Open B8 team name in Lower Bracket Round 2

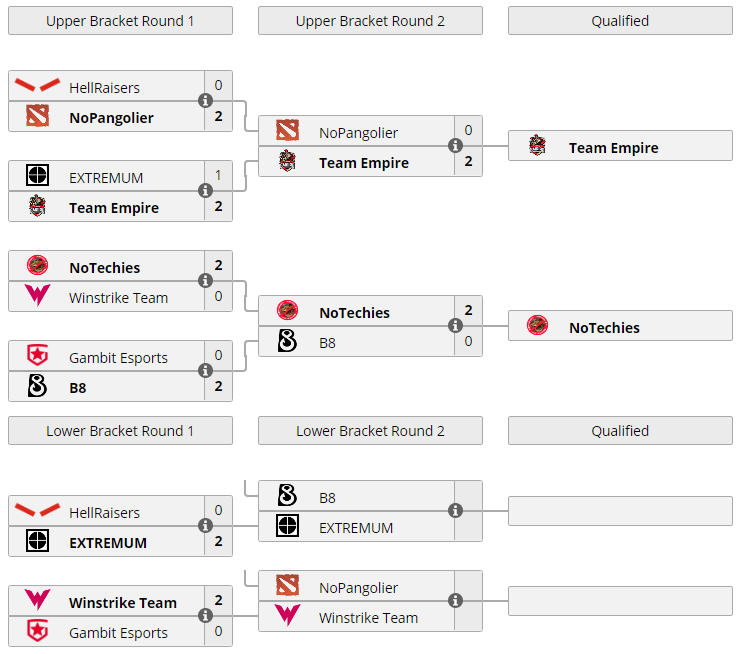tap(327, 497)
